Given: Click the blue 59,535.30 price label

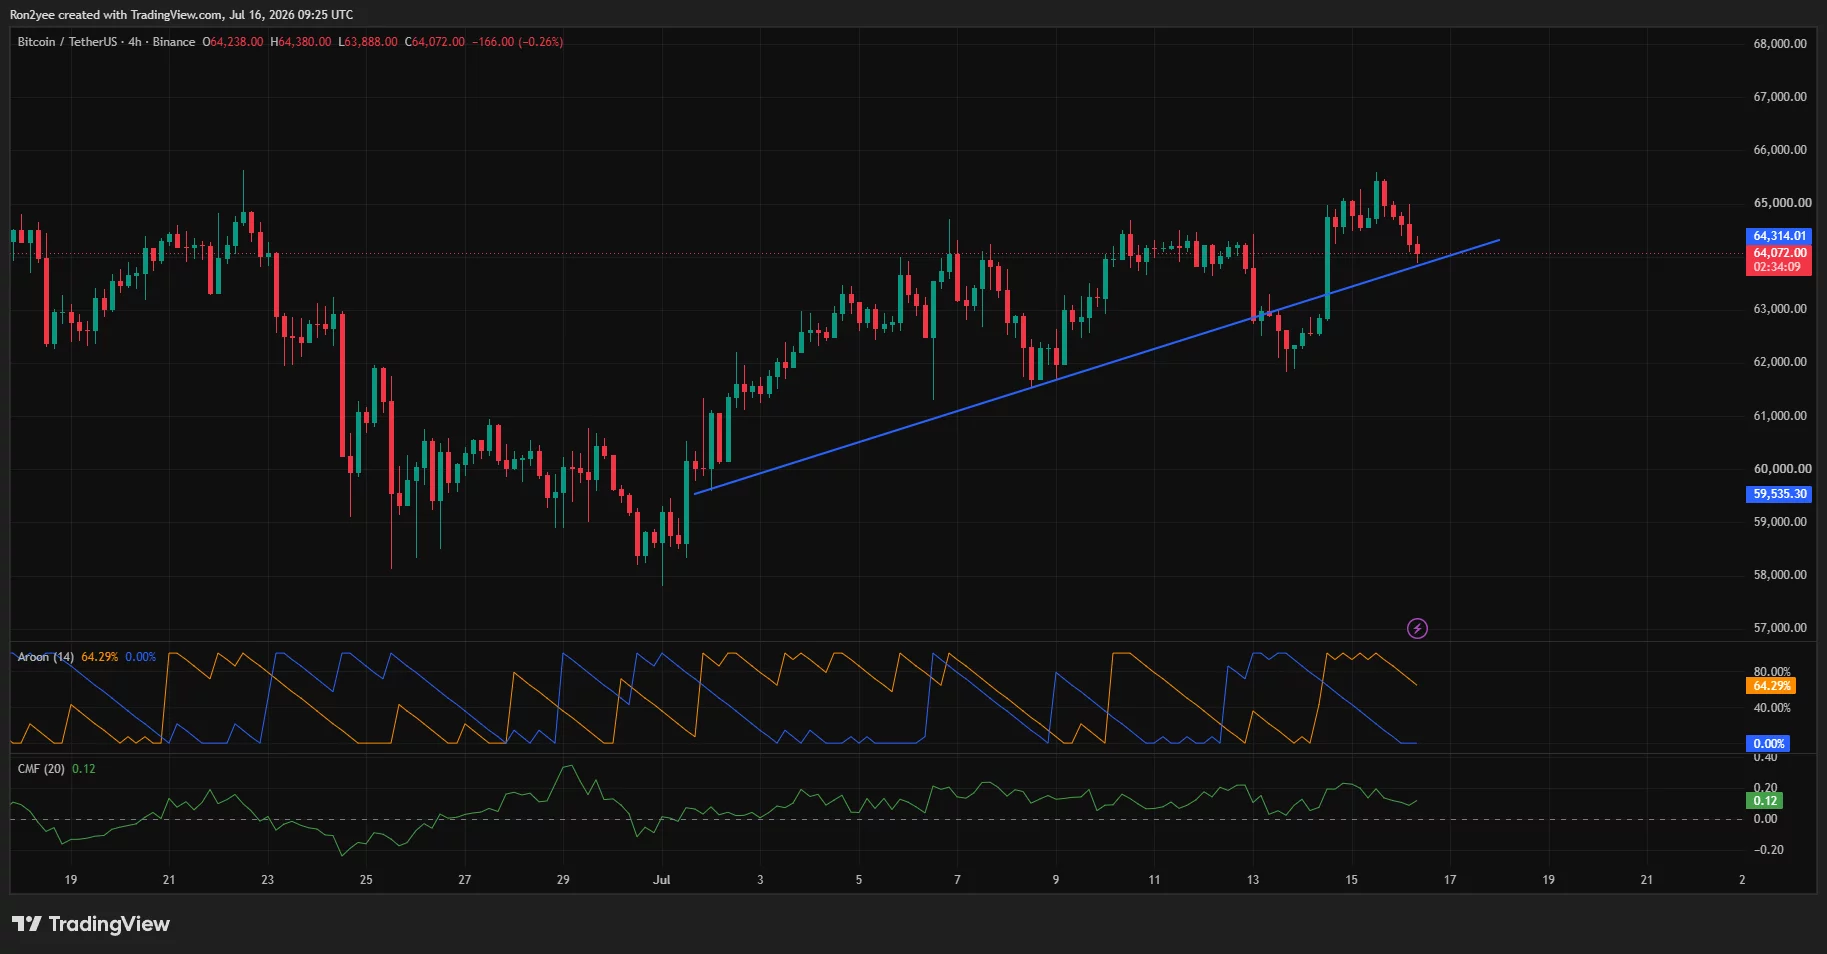Looking at the screenshot, I should [x=1779, y=494].
